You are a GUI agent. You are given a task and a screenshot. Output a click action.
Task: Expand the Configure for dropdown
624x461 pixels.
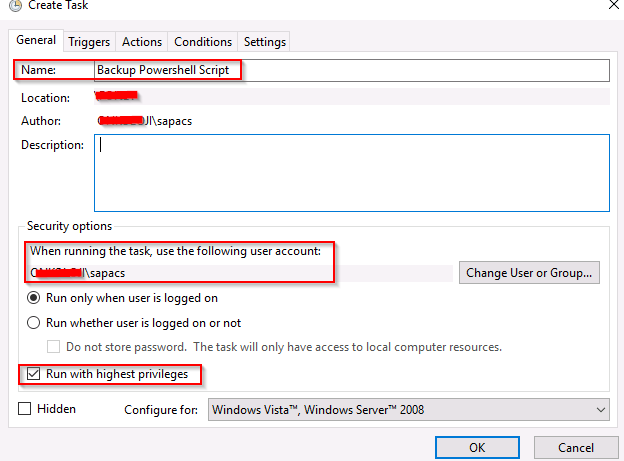click(409, 410)
